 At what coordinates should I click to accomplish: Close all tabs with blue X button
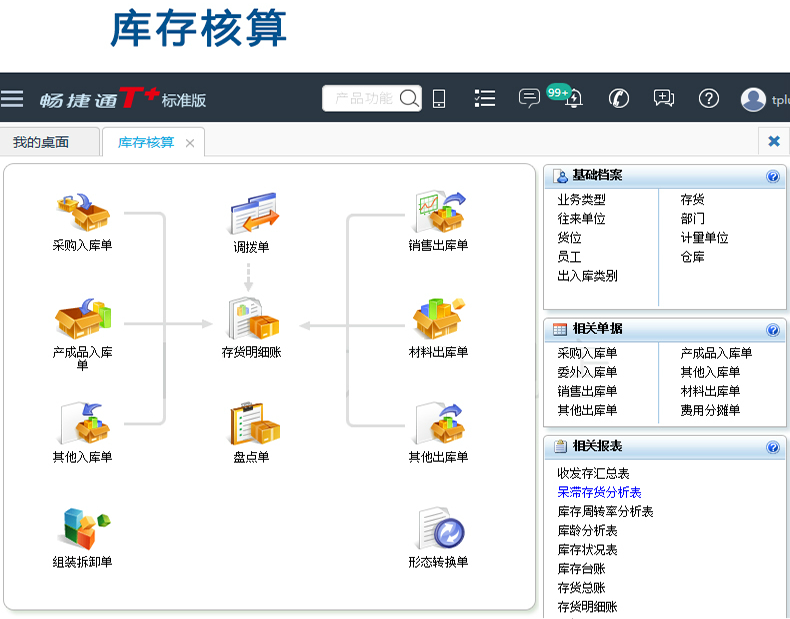click(x=774, y=141)
